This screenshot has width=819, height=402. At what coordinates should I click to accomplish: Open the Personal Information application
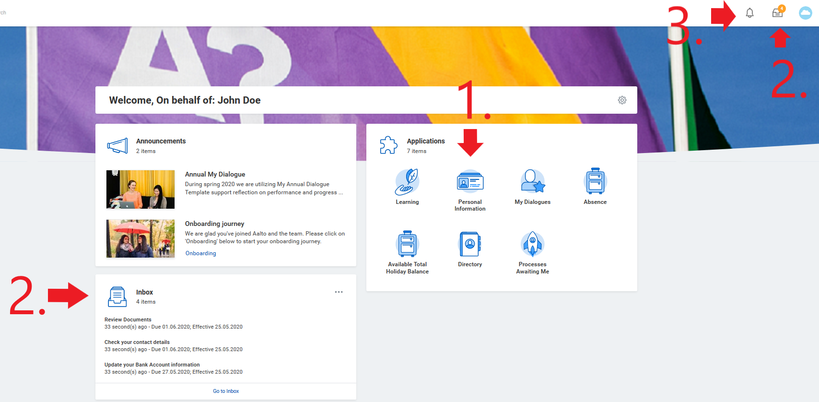point(470,182)
